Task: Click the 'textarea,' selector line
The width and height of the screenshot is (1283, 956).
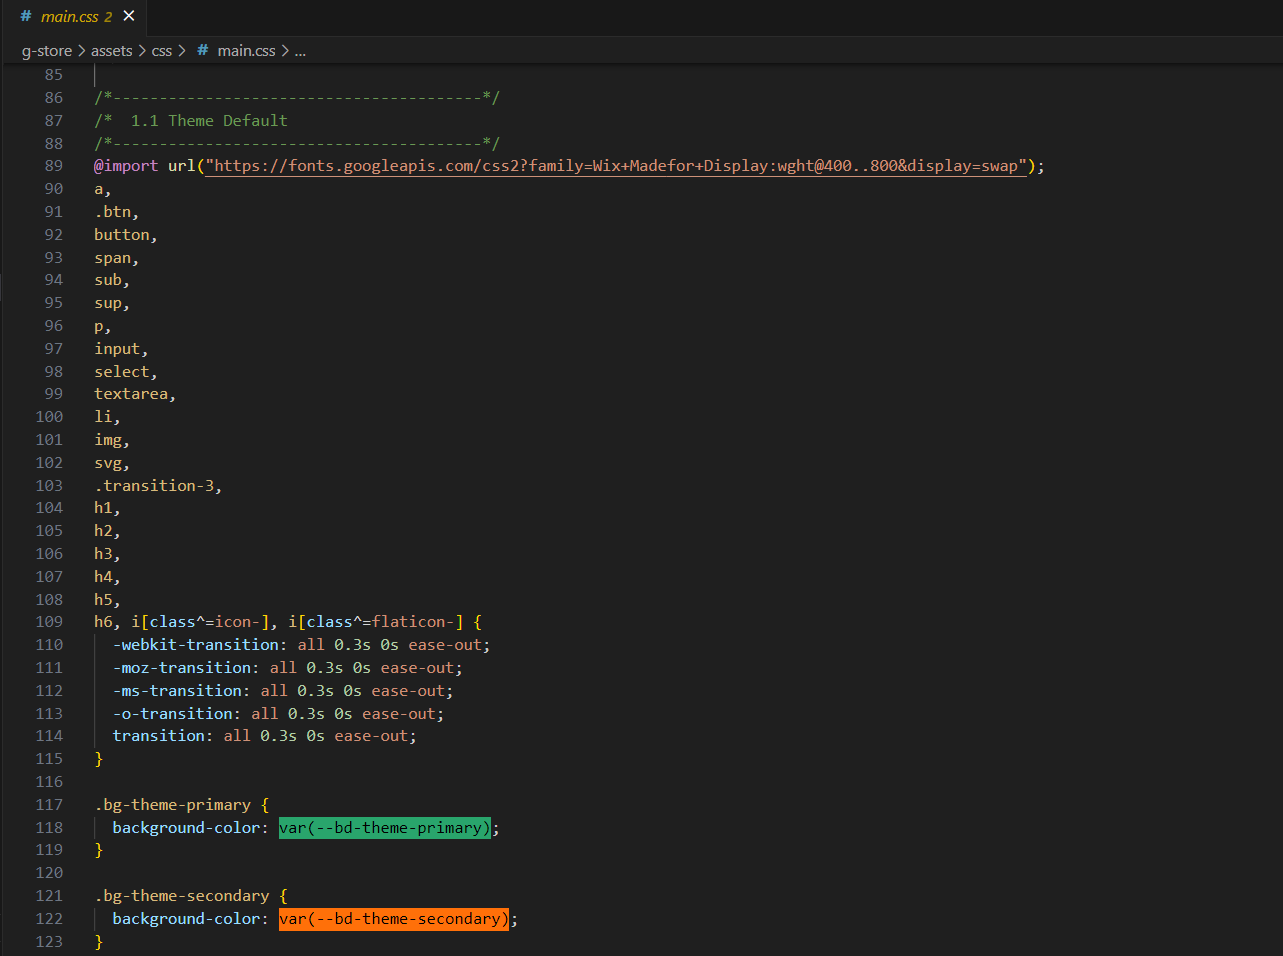Action: [x=135, y=394]
